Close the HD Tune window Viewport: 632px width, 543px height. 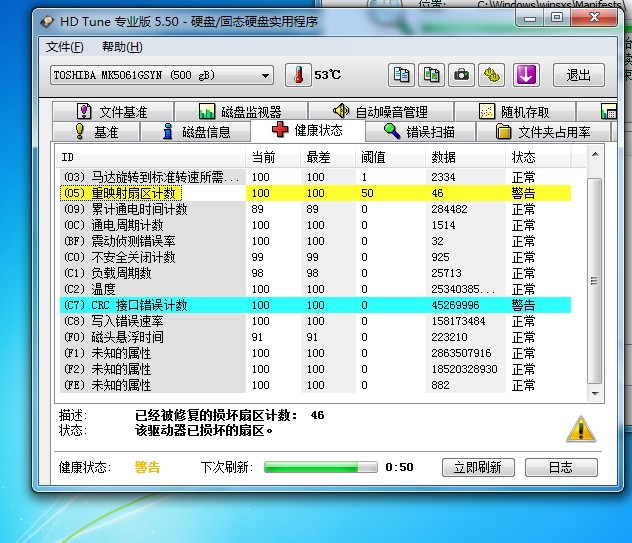click(x=594, y=18)
